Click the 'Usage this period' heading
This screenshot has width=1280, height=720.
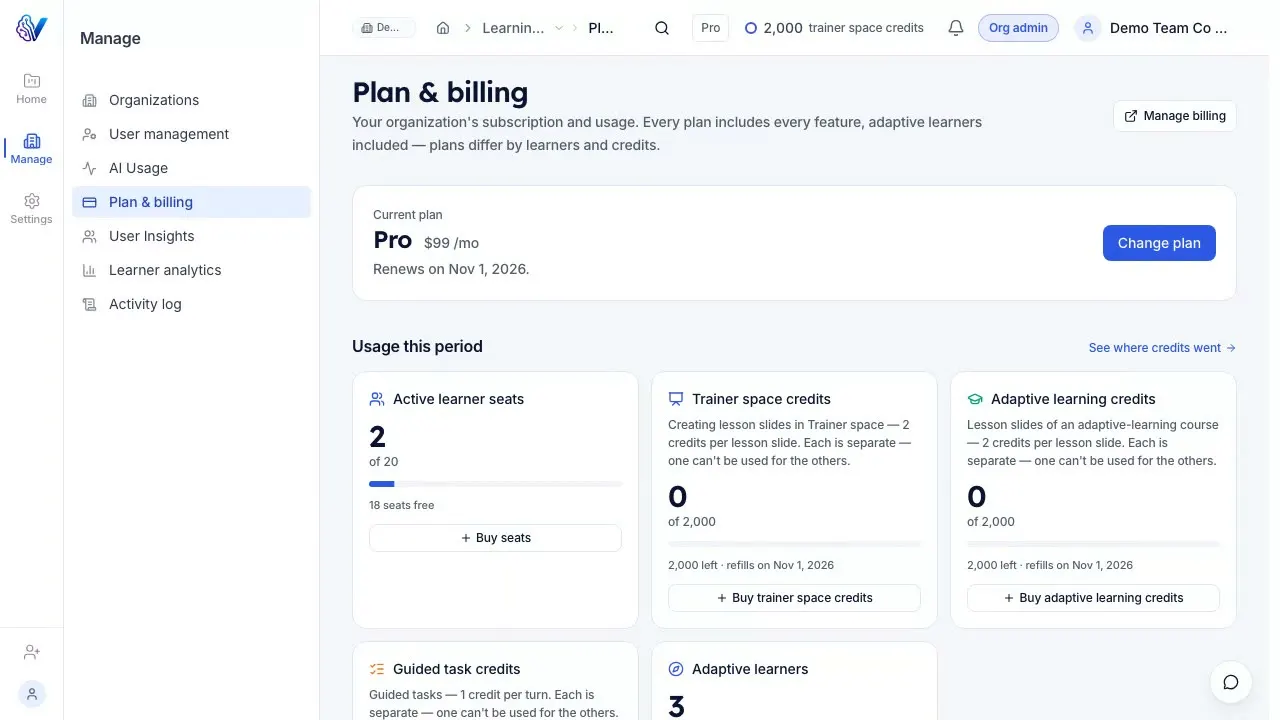click(417, 346)
